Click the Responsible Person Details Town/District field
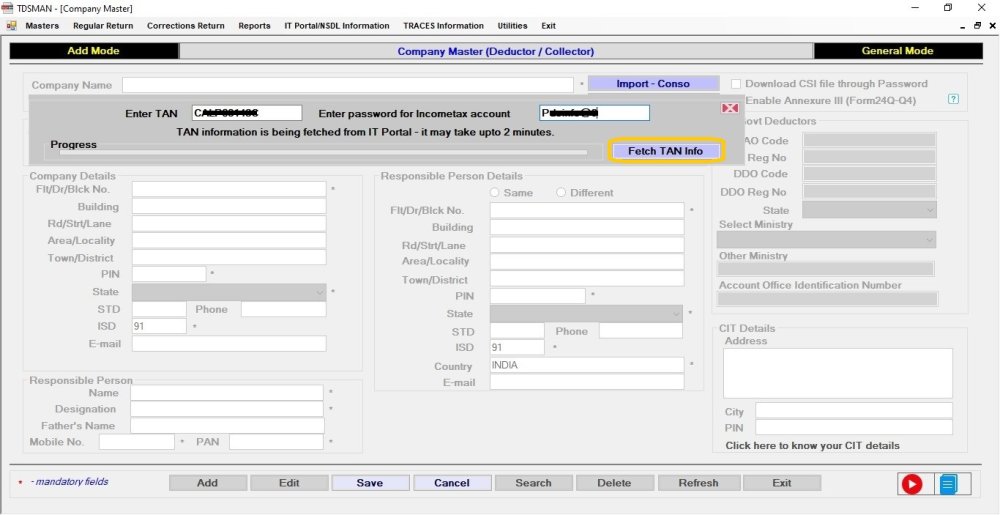The image size is (1000, 515). coord(587,279)
